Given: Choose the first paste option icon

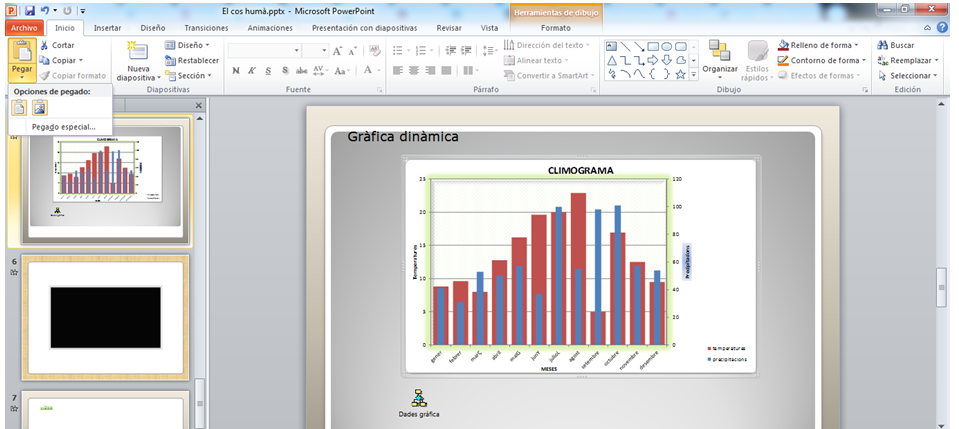Looking at the screenshot, I should click(20, 108).
